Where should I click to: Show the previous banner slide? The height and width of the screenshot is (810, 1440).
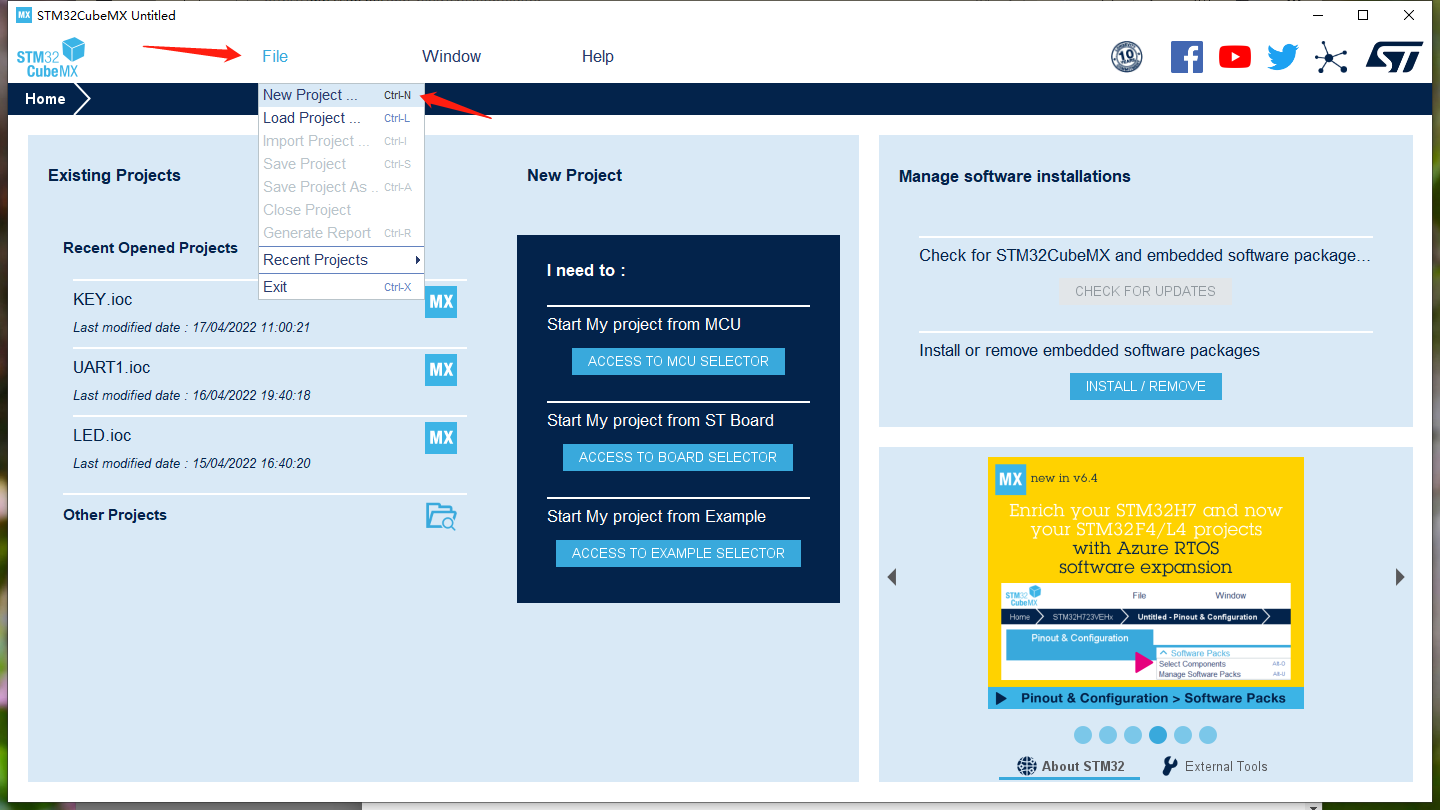coord(892,577)
